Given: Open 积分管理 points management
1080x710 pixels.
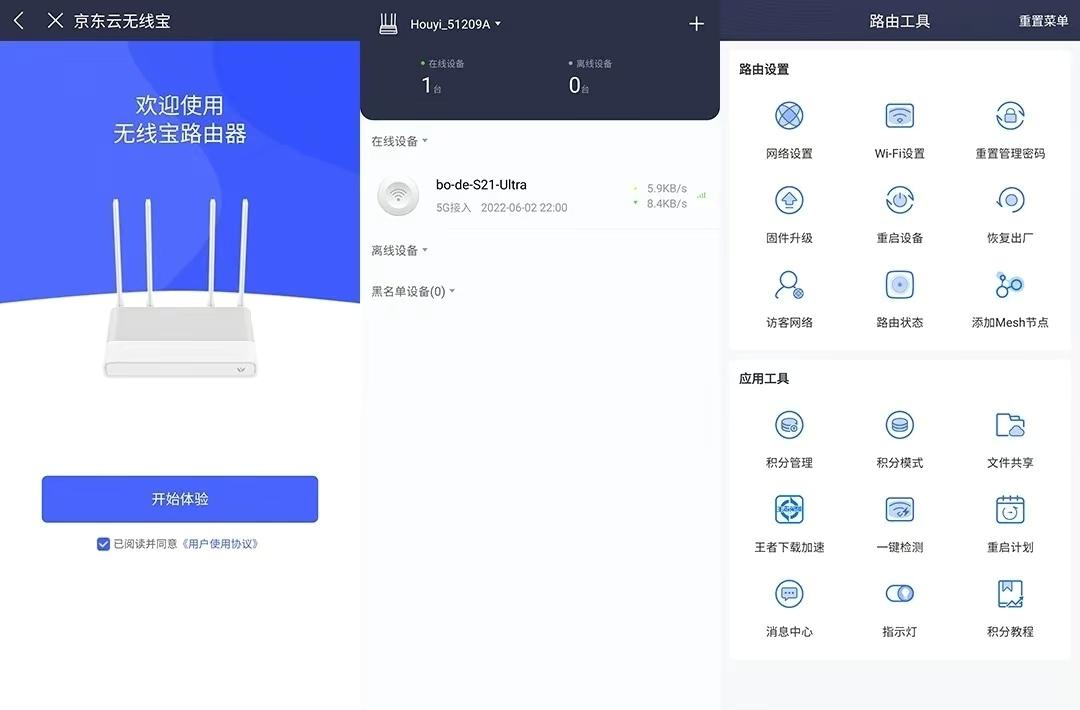Looking at the screenshot, I should 789,440.
